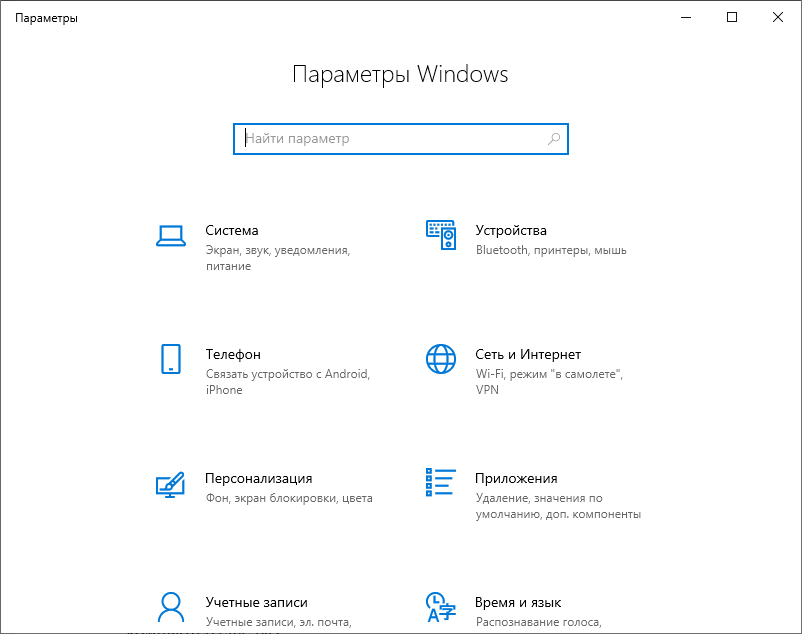Image resolution: width=802 pixels, height=634 pixels.
Task: Click text 'Удаление, значения по умолчанию, доп. компоненты'
Action: pos(558,506)
